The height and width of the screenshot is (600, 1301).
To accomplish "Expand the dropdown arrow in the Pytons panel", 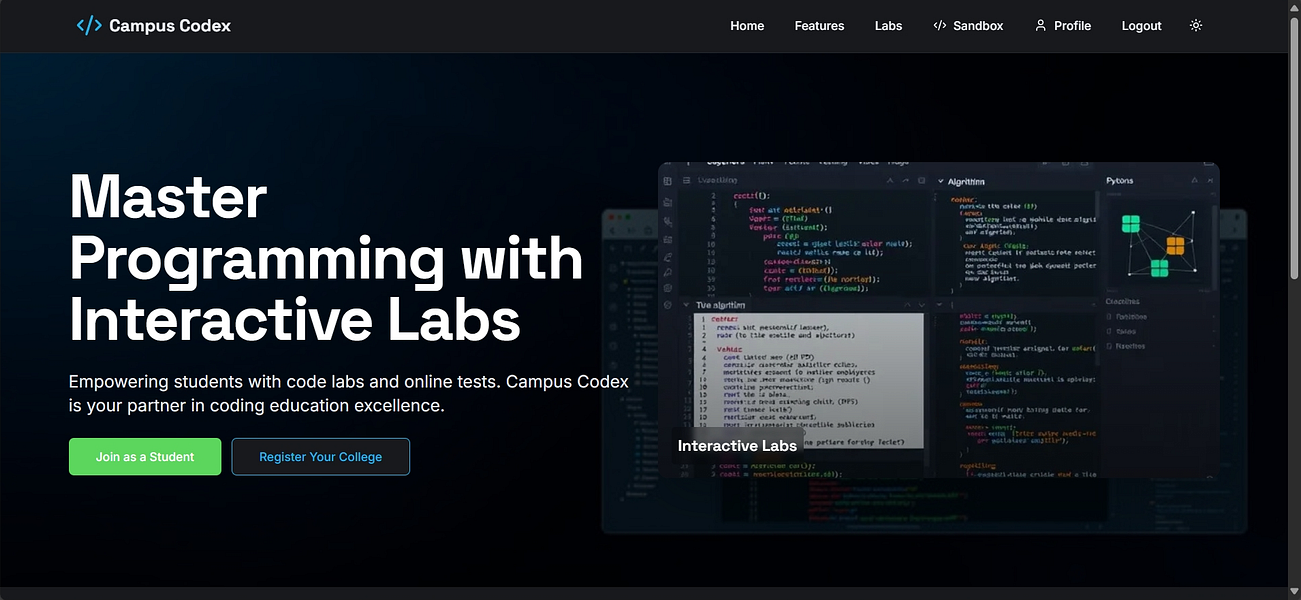I will pos(1193,181).
